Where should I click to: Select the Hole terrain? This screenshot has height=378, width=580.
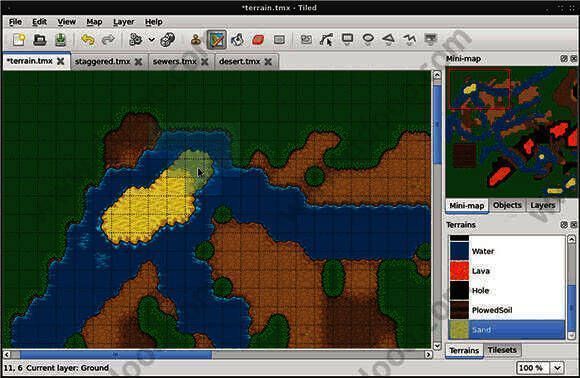(x=507, y=290)
